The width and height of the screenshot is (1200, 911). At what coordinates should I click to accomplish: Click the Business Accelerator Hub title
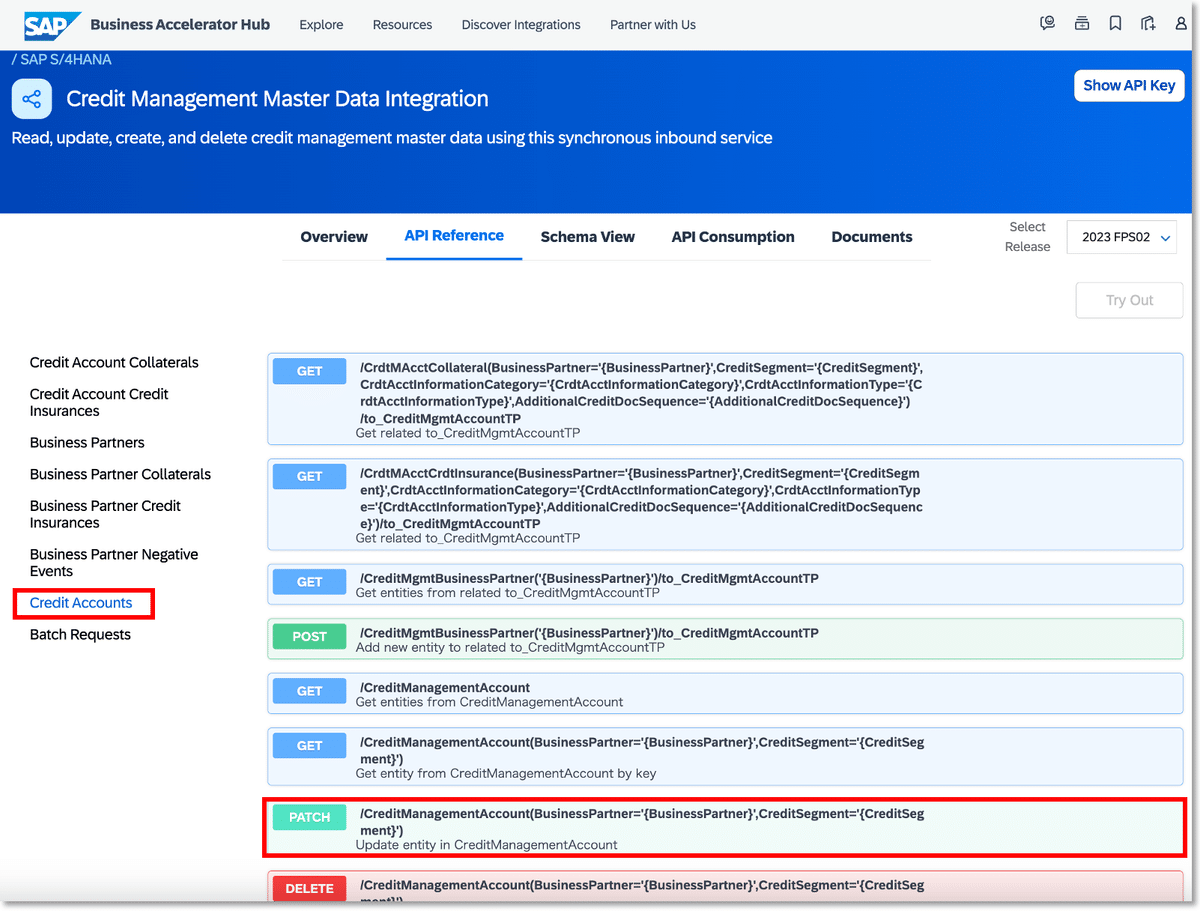pos(180,24)
